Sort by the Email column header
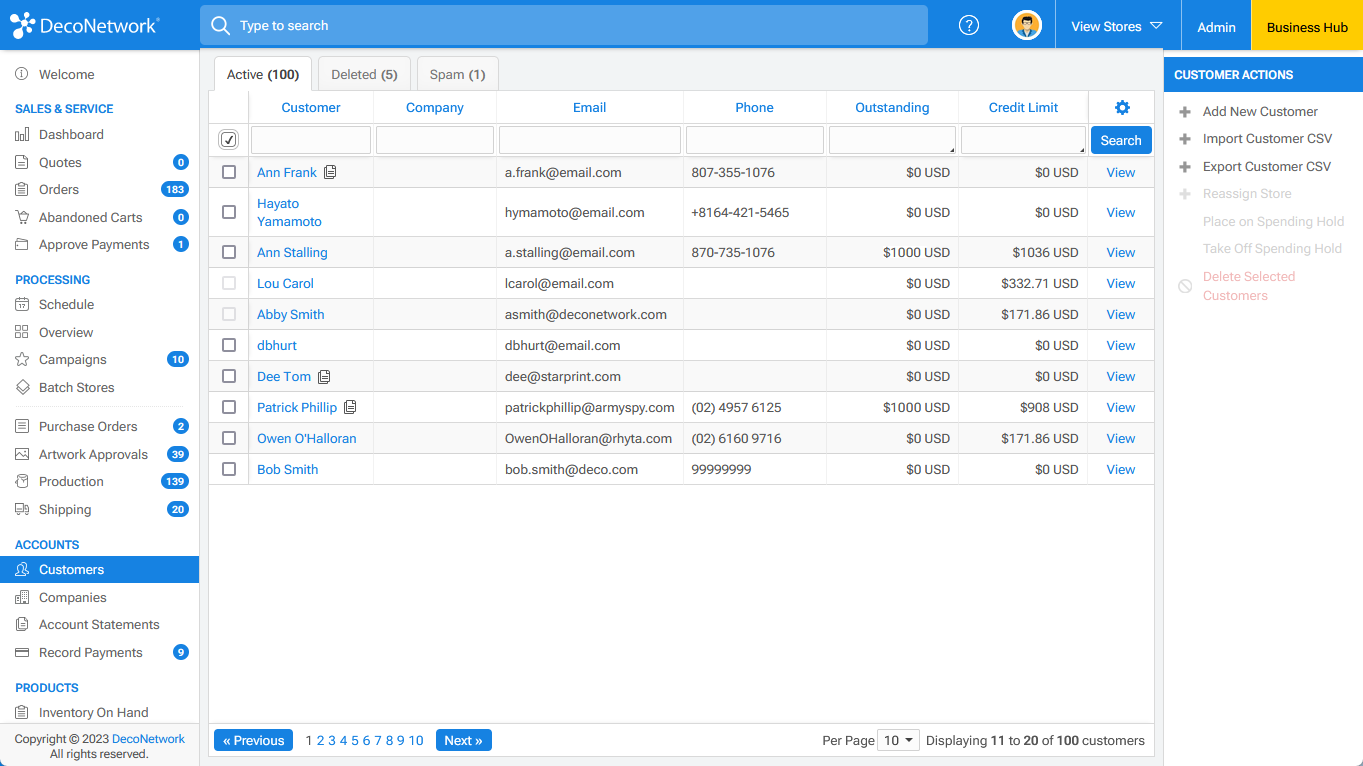This screenshot has height=766, width=1363. click(x=589, y=107)
